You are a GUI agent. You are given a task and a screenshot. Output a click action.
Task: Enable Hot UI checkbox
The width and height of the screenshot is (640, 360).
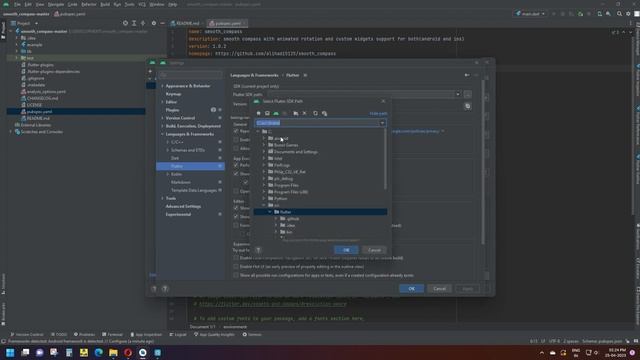[236, 267]
